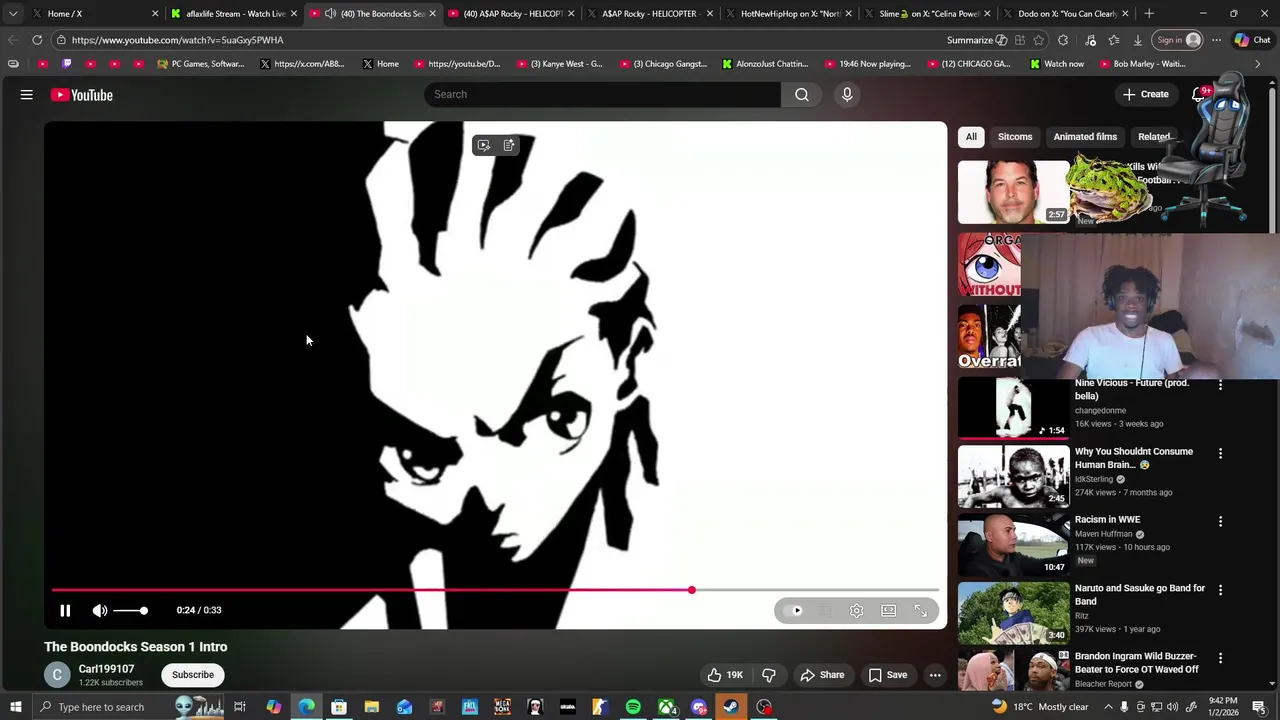Open Nine Vicious - Future video title
The width and height of the screenshot is (1280, 720).
(1132, 389)
